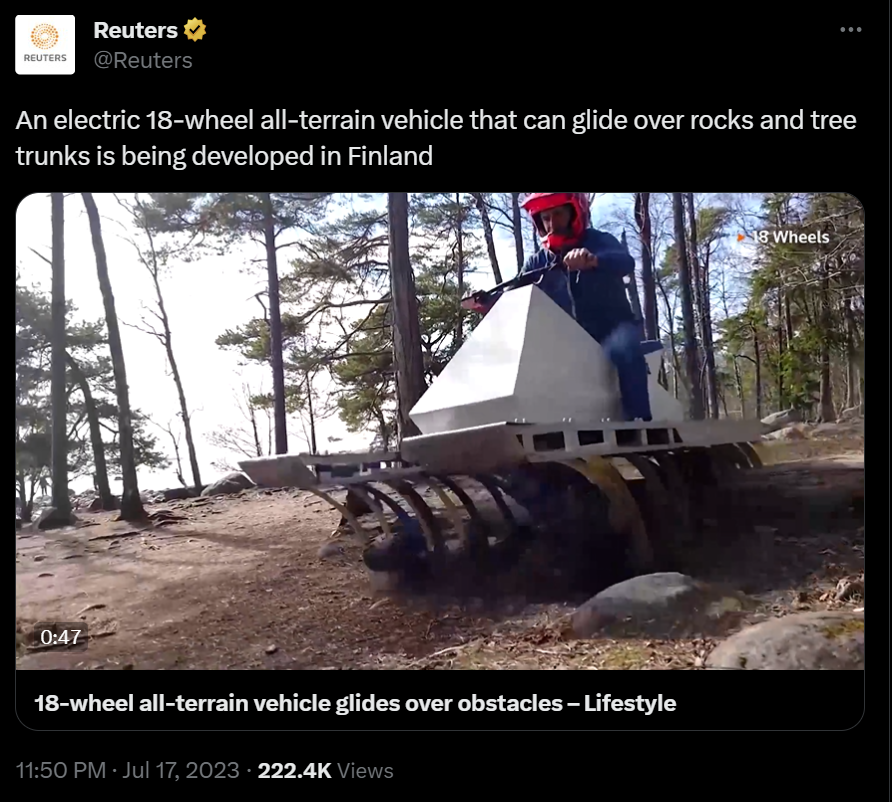This screenshot has height=802, width=892.
Task: Click the word Finland in tweet text
Action: coord(390,156)
